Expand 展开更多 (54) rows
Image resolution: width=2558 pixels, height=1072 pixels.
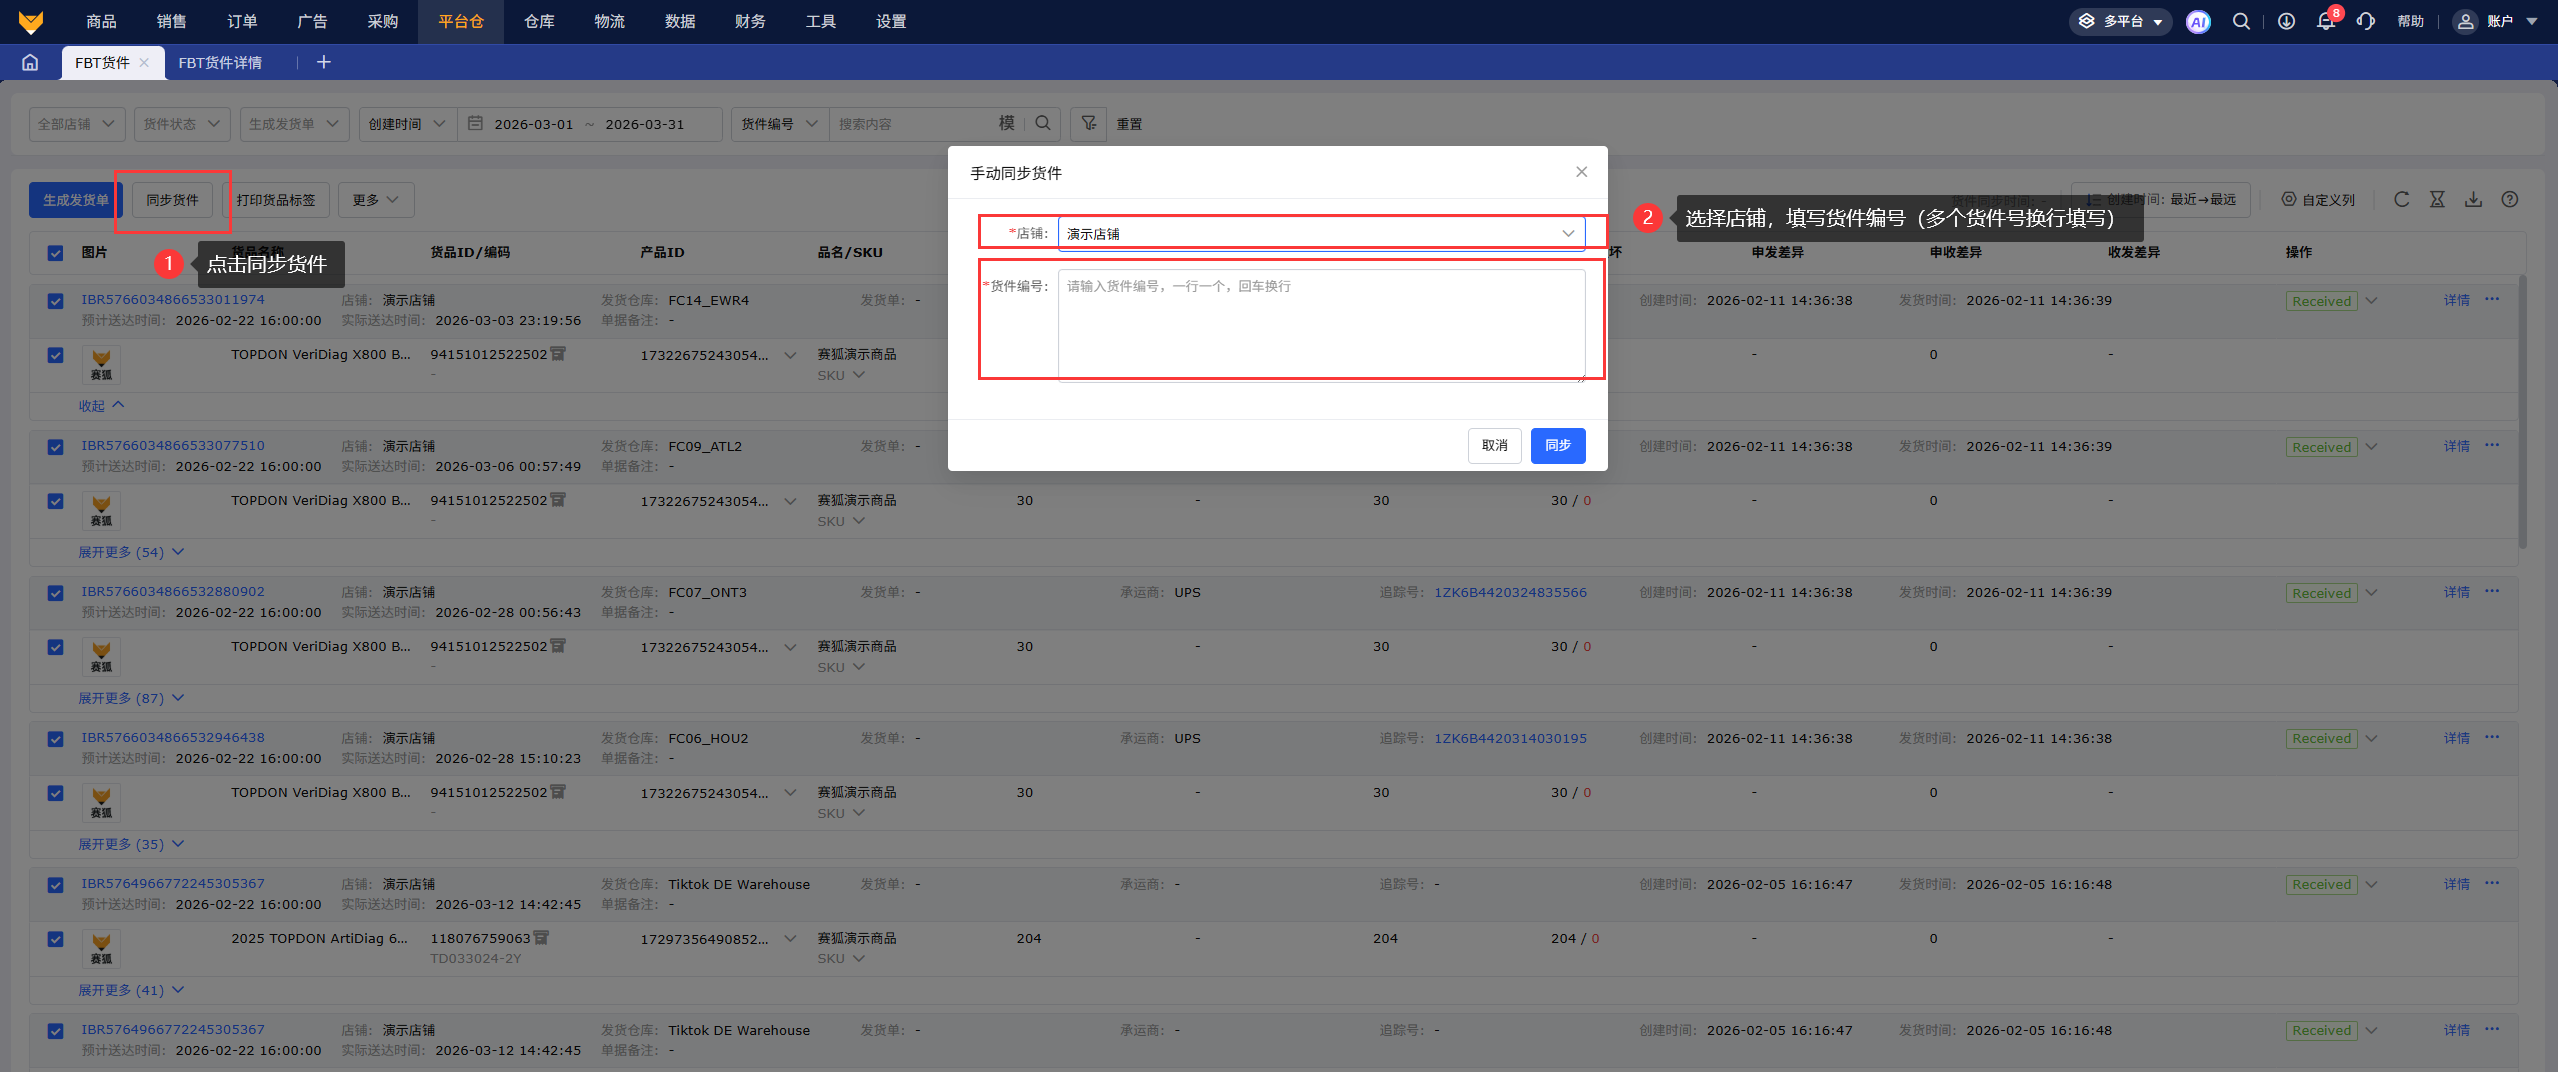tap(131, 552)
